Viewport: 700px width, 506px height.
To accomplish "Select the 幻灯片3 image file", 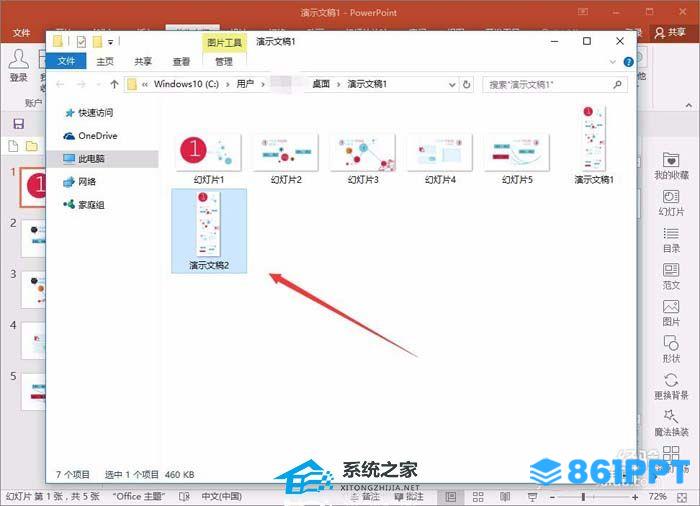I will point(362,159).
